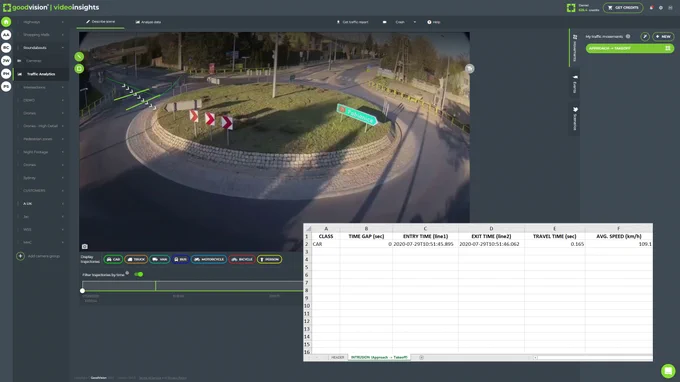This screenshot has height=382, width=680.
Task: Open the home icon in the left rail
Action: (x=6, y=22)
